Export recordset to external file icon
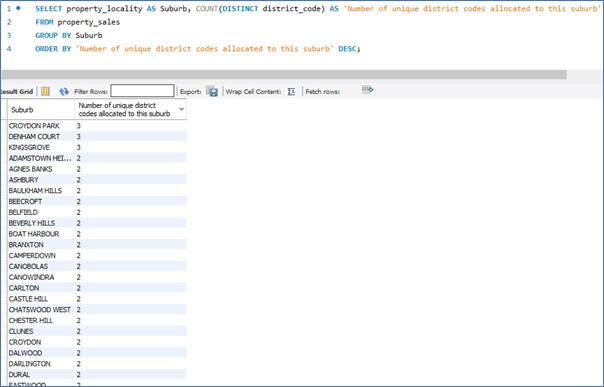Image resolution: width=604 pixels, height=387 pixels. click(212, 91)
